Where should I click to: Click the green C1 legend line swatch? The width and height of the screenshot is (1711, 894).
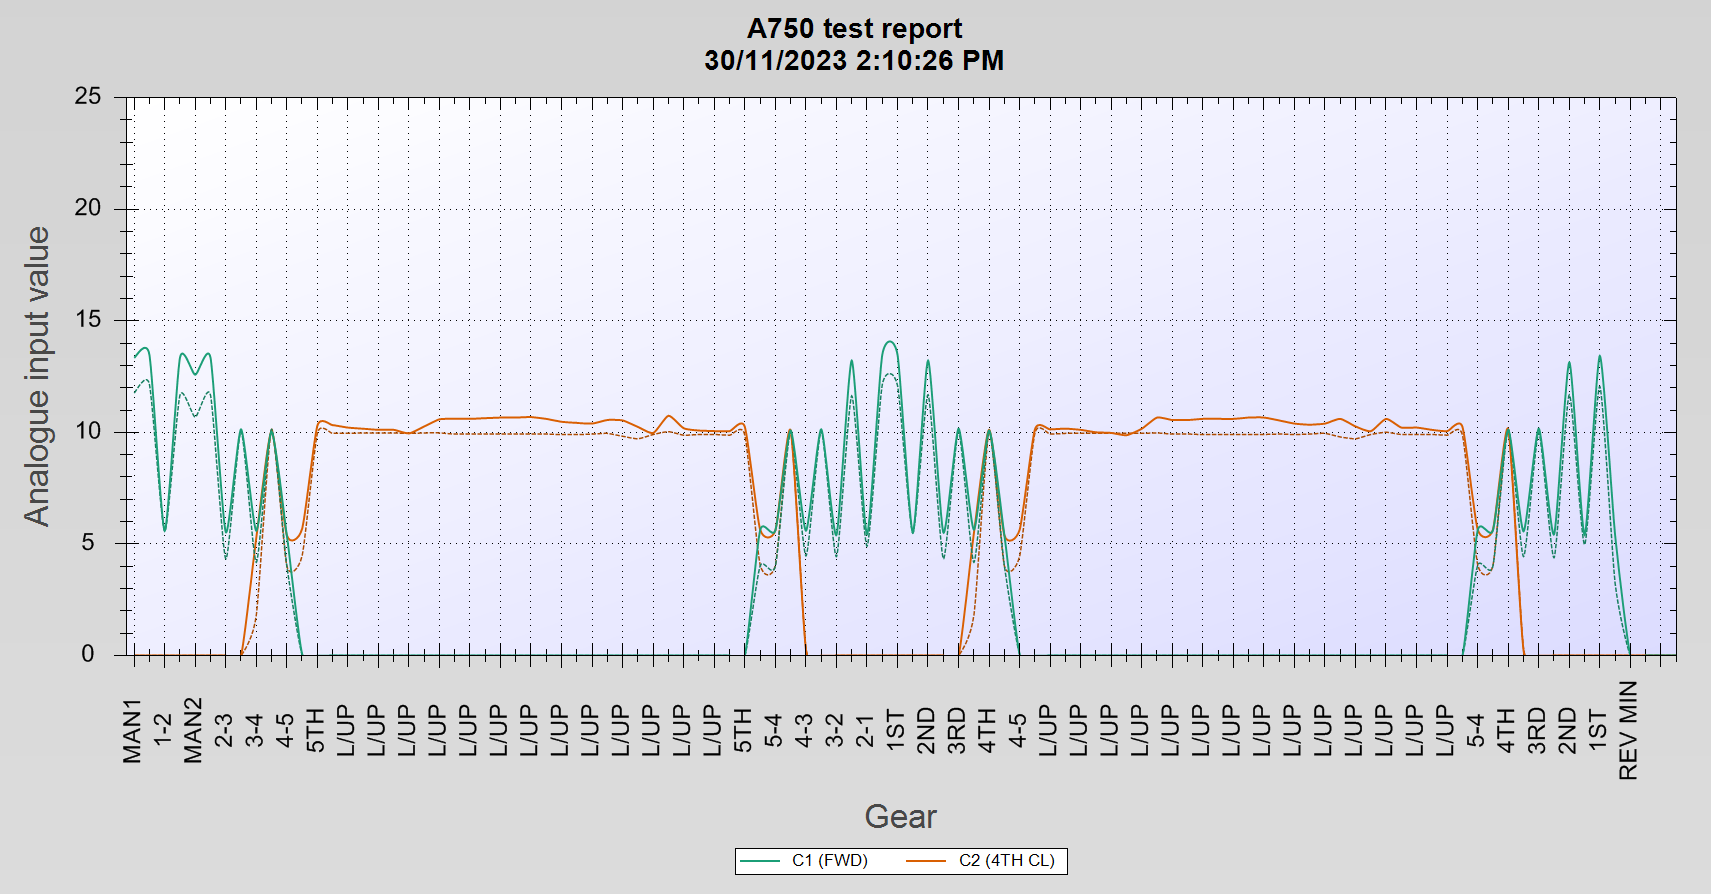click(762, 860)
